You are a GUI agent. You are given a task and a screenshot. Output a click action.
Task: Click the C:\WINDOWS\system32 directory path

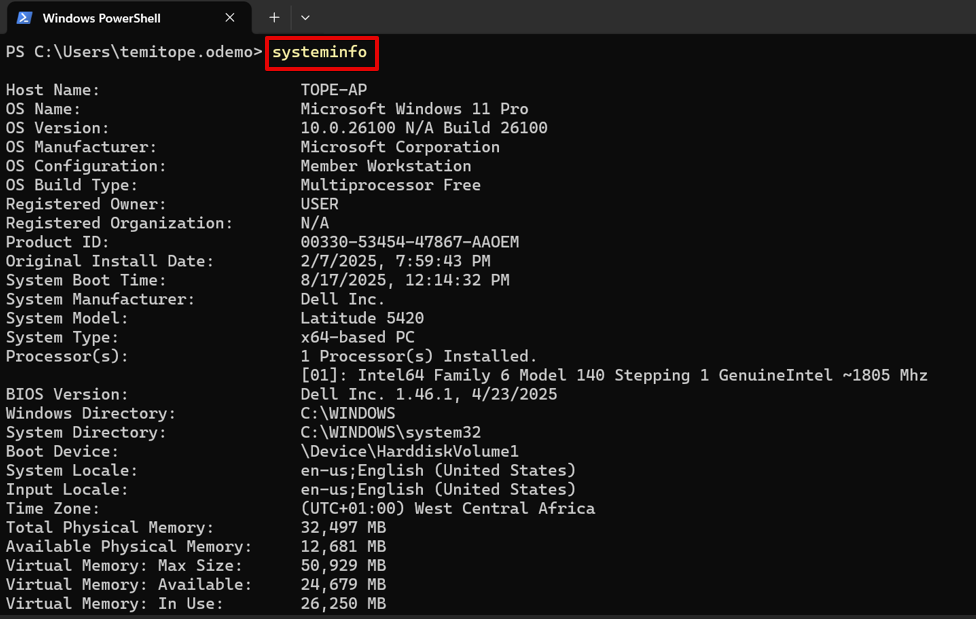tap(390, 432)
